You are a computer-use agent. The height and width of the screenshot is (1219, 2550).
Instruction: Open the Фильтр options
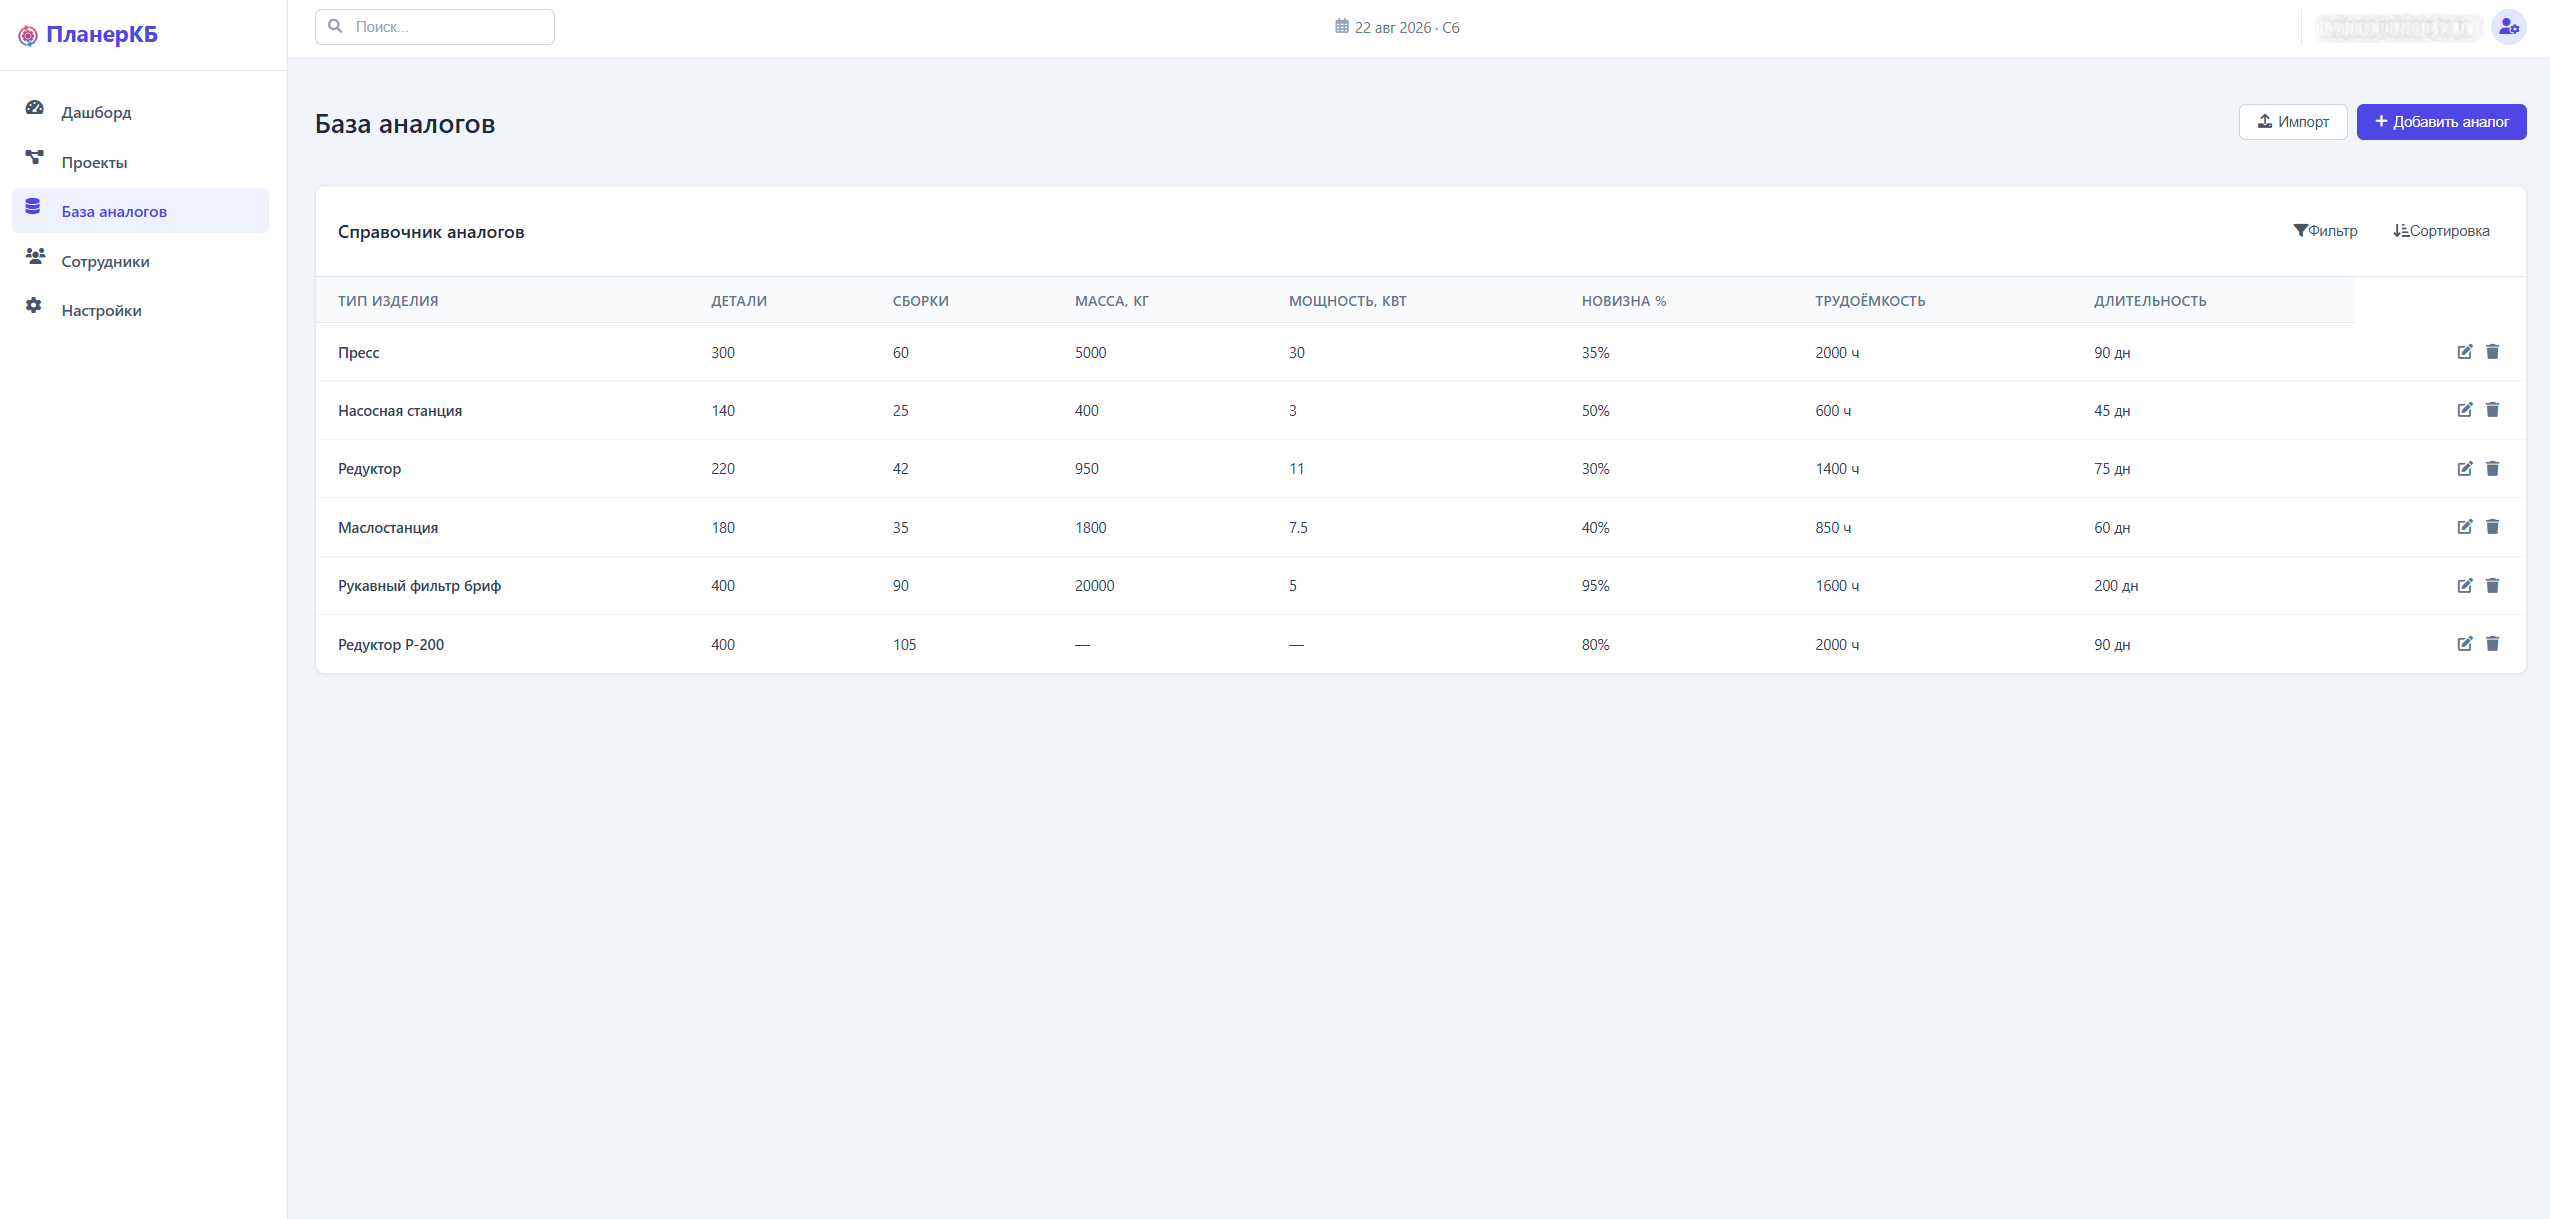point(2325,231)
